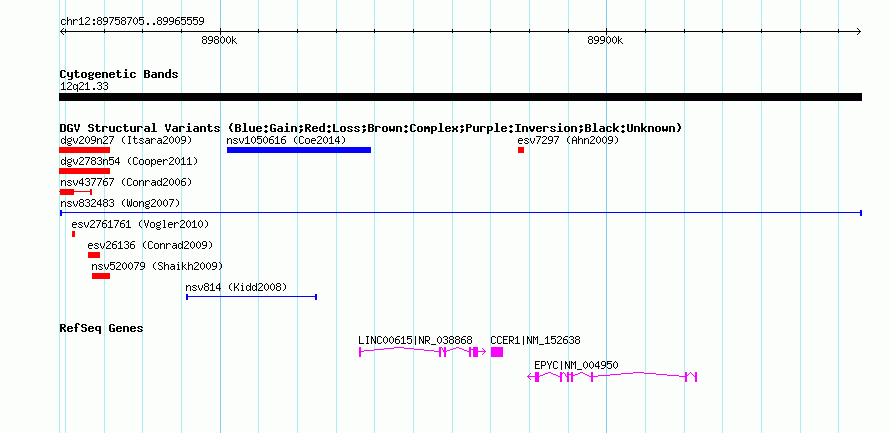Screen dimensions: 890x433
Task: Click the small red esv7297 marker
Action: coord(520,150)
